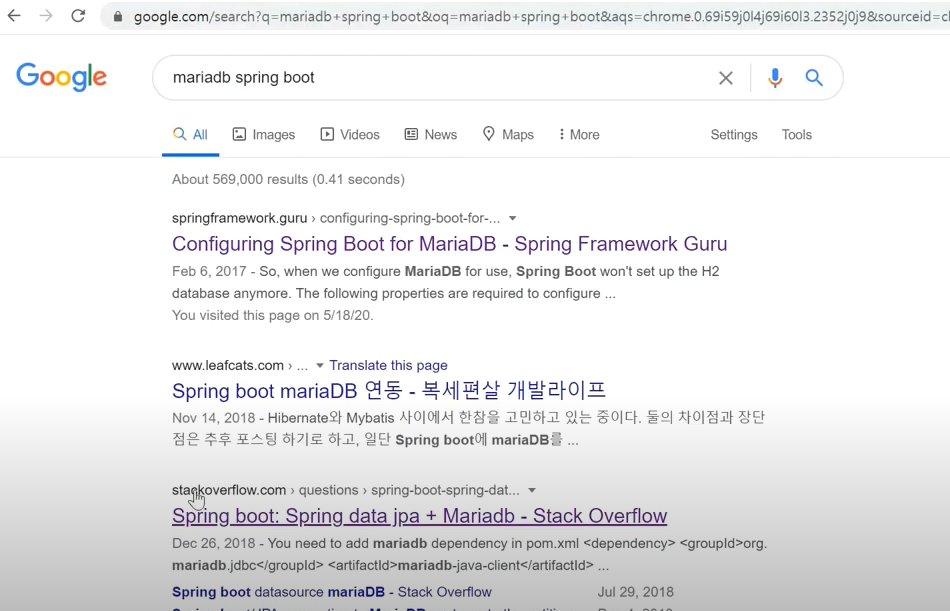
Task: Open search Tools
Action: point(796,135)
